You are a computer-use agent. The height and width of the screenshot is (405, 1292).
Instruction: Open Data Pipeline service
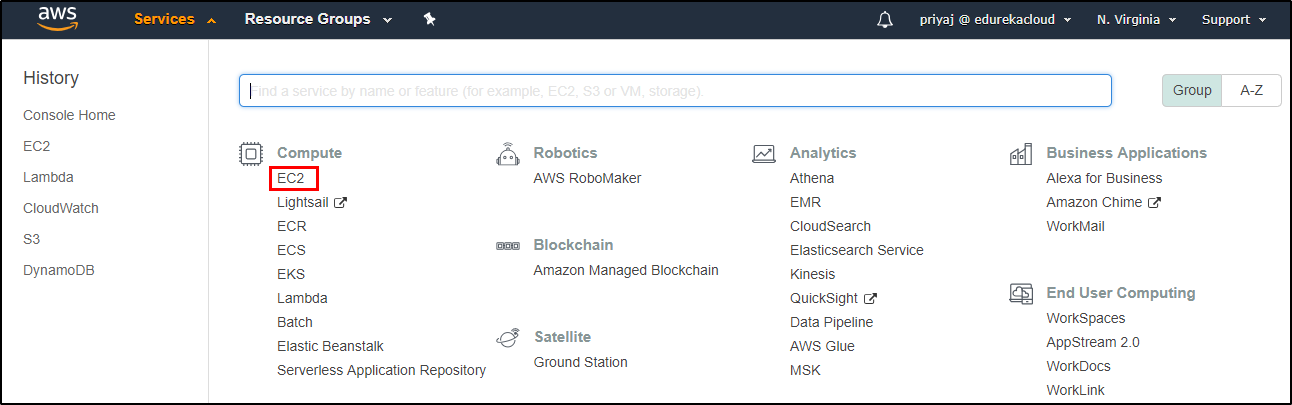(x=831, y=322)
